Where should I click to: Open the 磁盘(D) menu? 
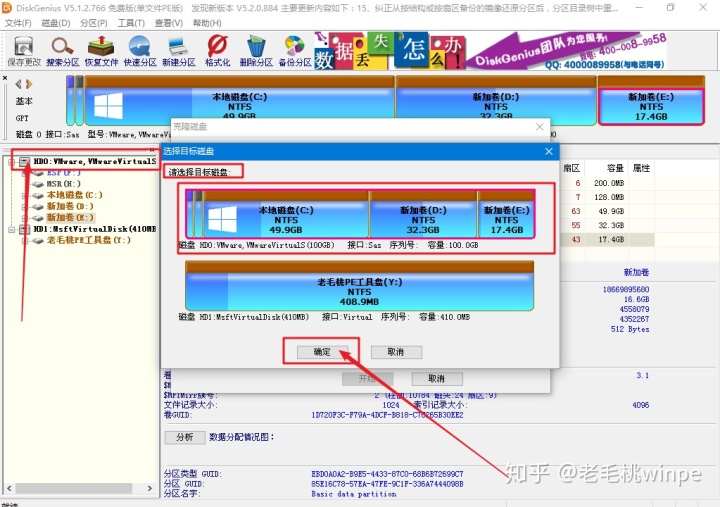56,23
